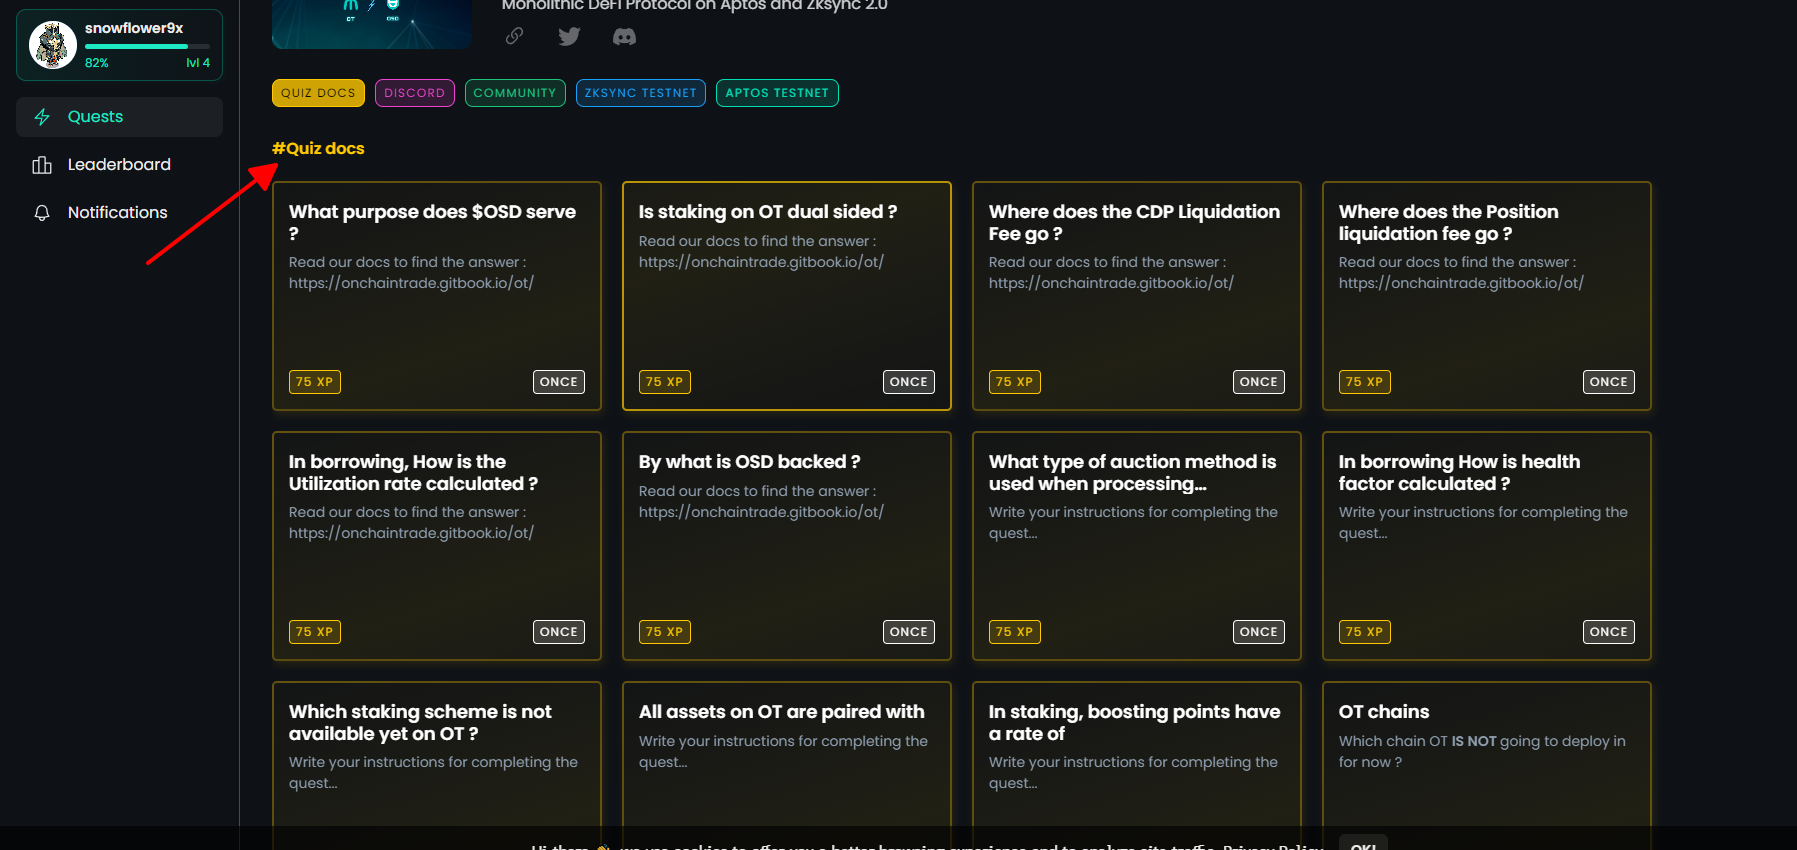Click the #Quiz docs section heading
Image resolution: width=1797 pixels, height=850 pixels.
[318, 148]
